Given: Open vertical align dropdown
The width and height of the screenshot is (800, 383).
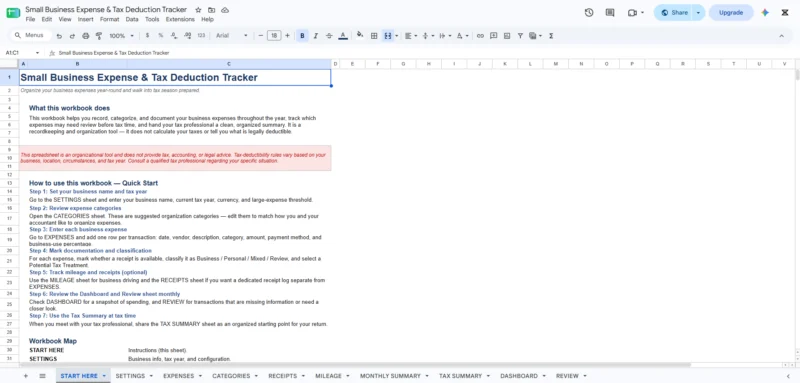Looking at the screenshot, I should tap(428, 36).
